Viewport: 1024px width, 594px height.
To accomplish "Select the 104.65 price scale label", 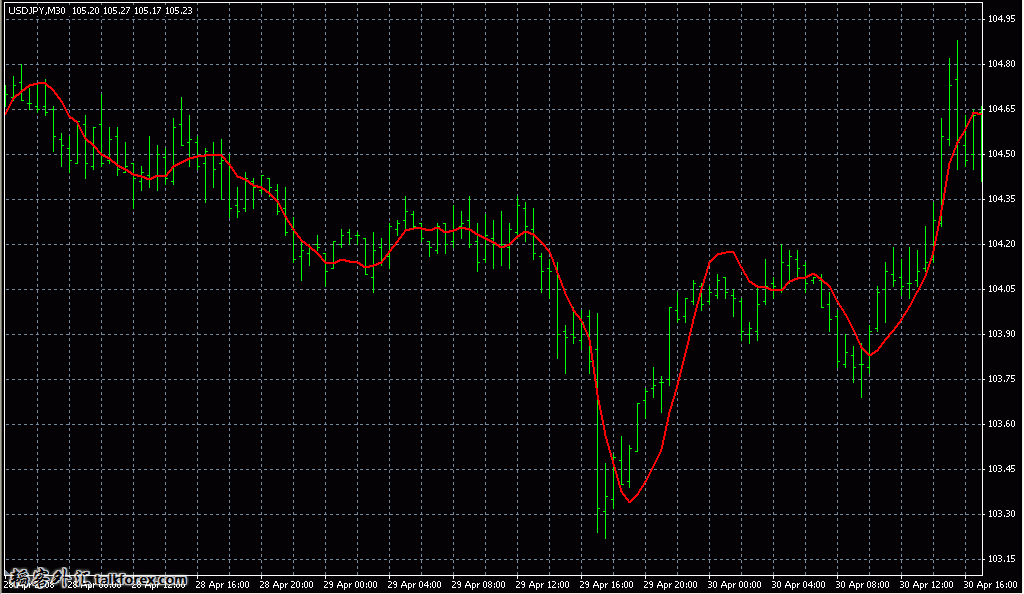I will pyautogui.click(x=1002, y=109).
